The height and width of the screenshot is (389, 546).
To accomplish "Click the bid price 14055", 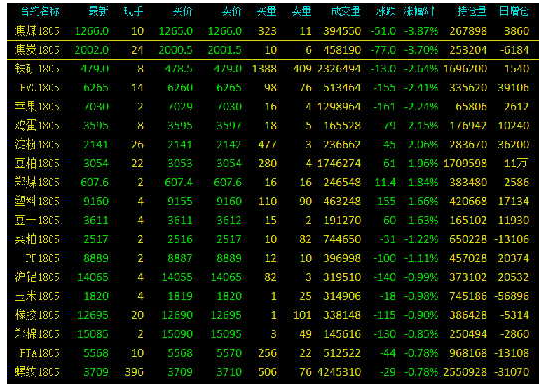I will 177,277.
